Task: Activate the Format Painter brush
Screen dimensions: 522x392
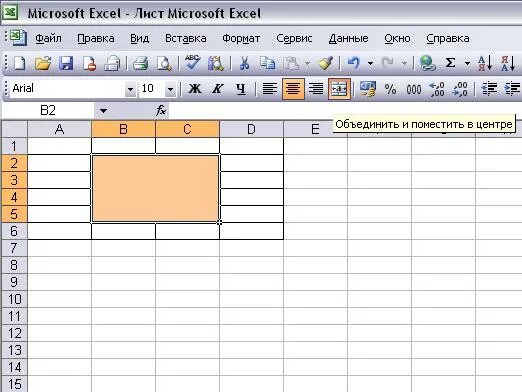Action: (325, 63)
